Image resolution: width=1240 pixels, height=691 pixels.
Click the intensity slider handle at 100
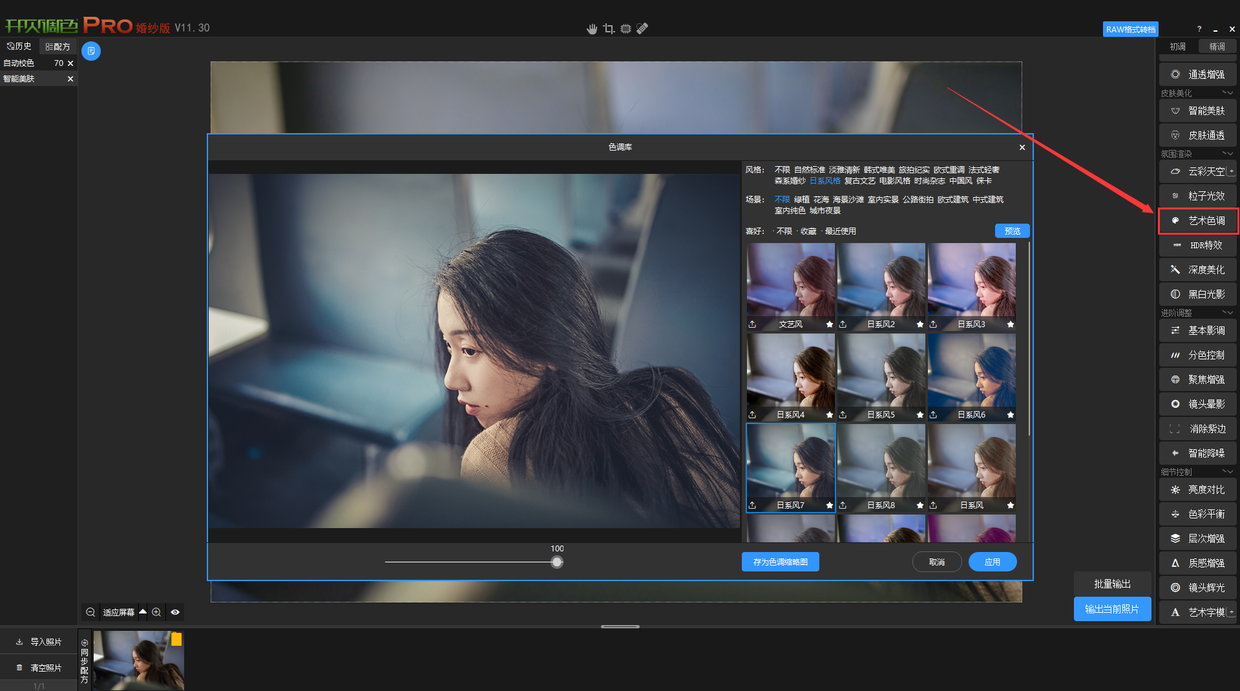[x=557, y=562]
